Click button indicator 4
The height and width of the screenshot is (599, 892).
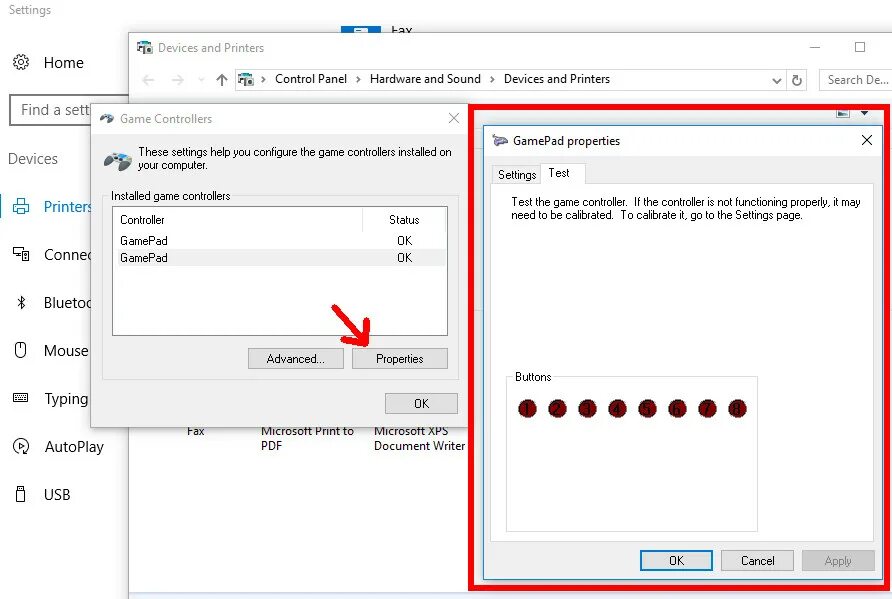pos(617,408)
